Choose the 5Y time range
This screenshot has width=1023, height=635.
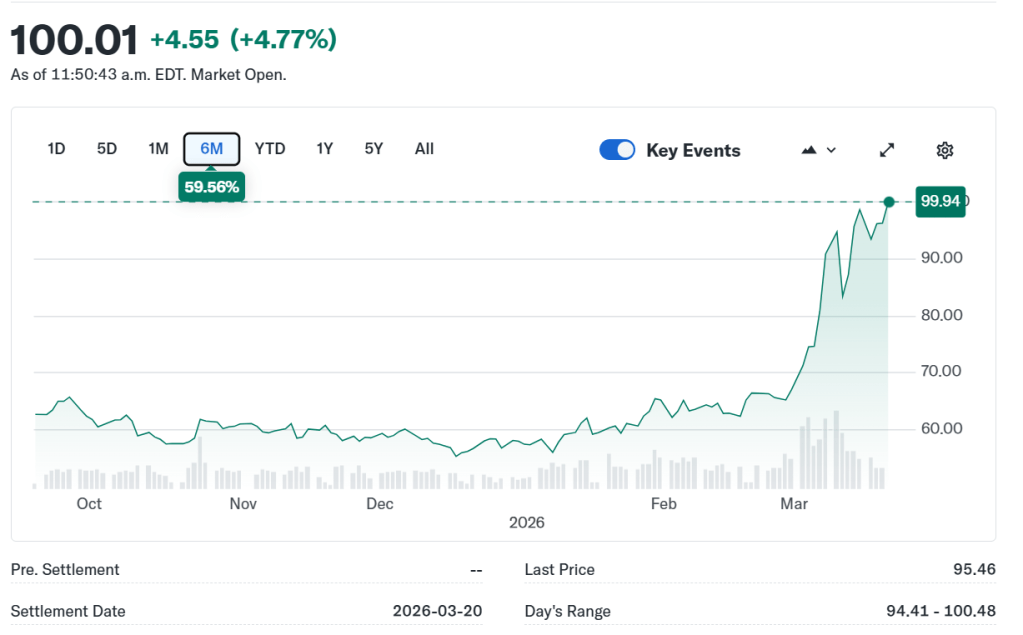[374, 149]
